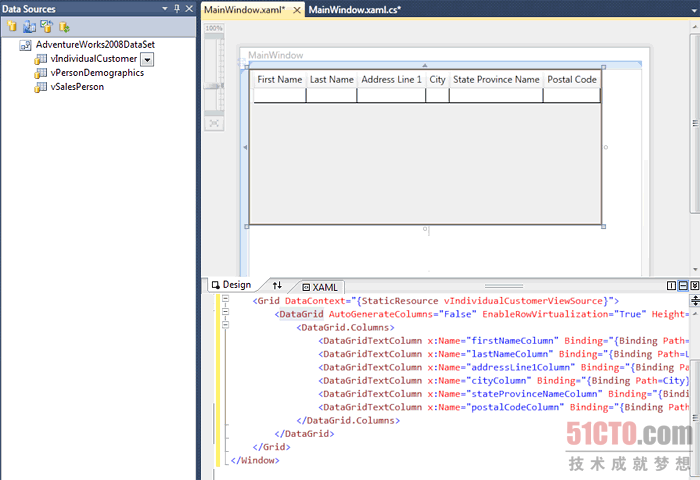Click bottom-left resize handle of DataGrid
Image resolution: width=700 pixels, height=480 pixels.
click(246, 226)
